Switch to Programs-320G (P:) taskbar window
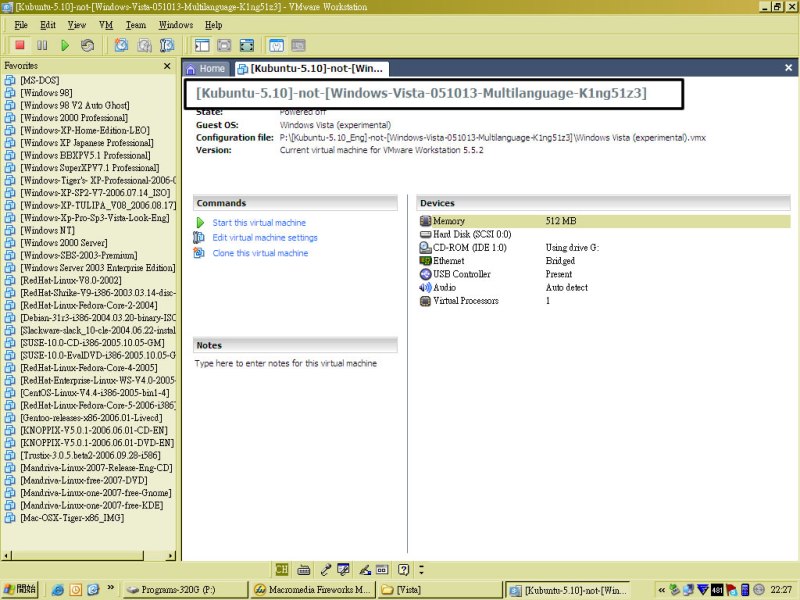Image resolution: width=800 pixels, height=600 pixels. coord(185,590)
